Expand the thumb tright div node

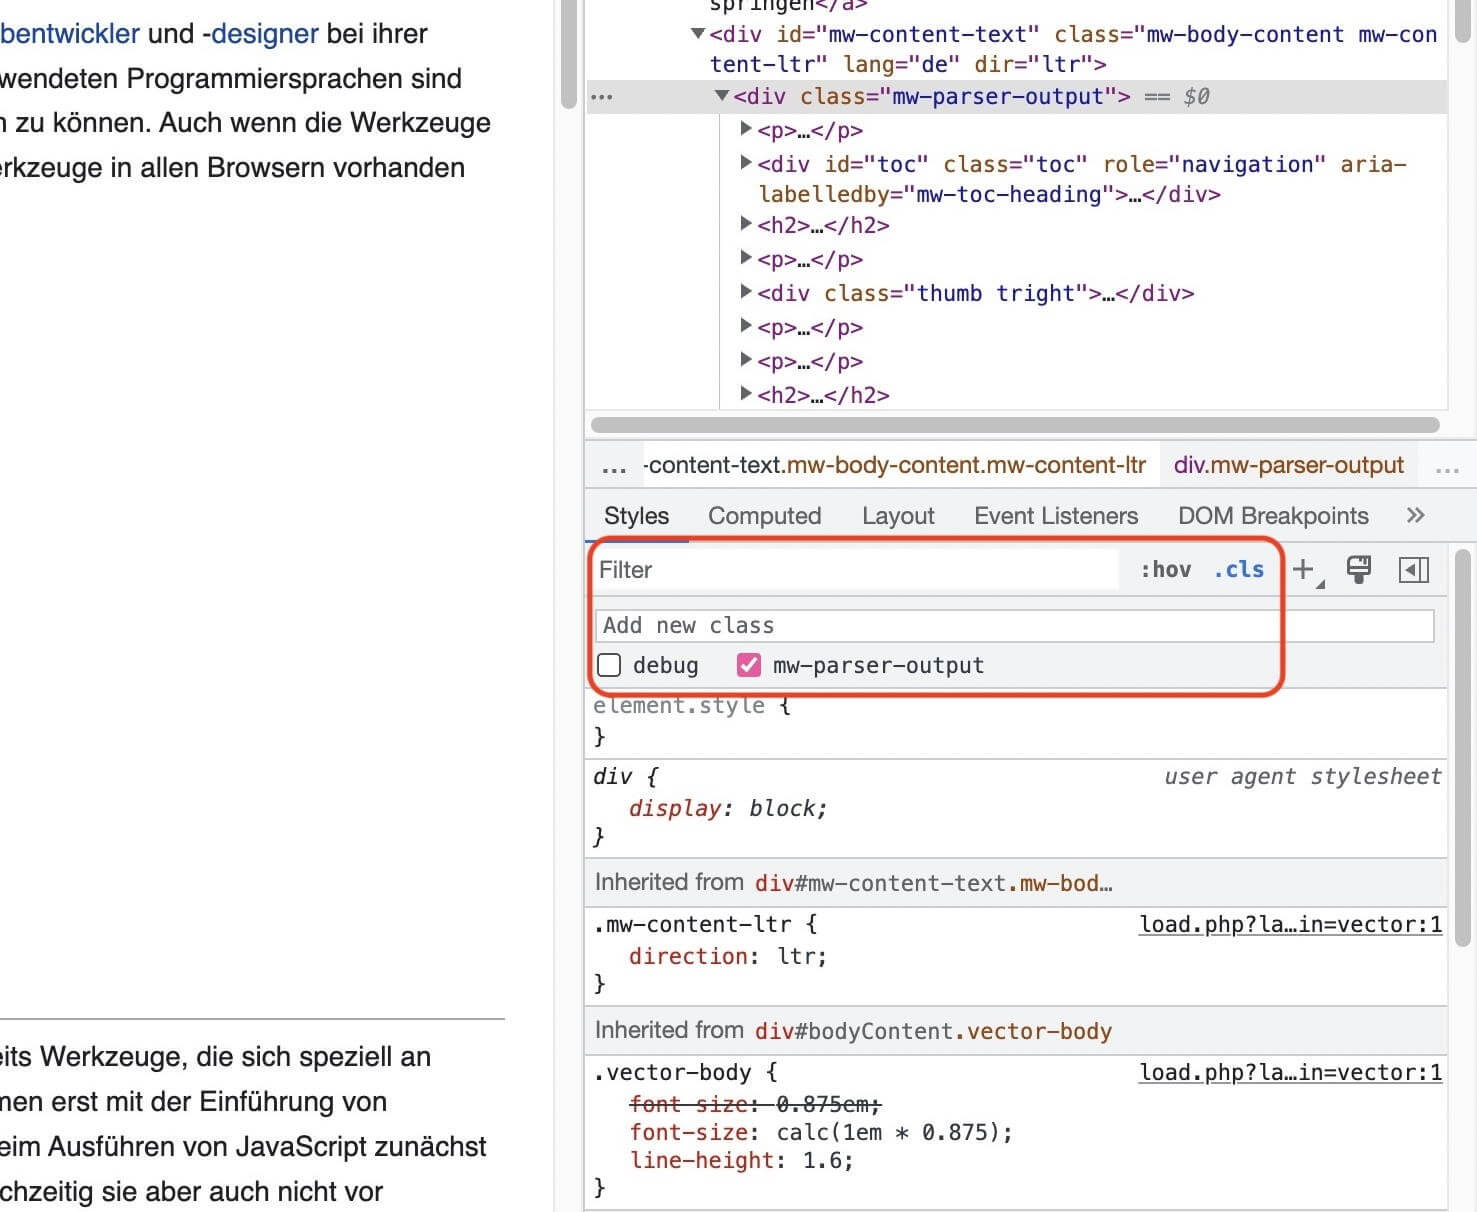[x=746, y=292]
